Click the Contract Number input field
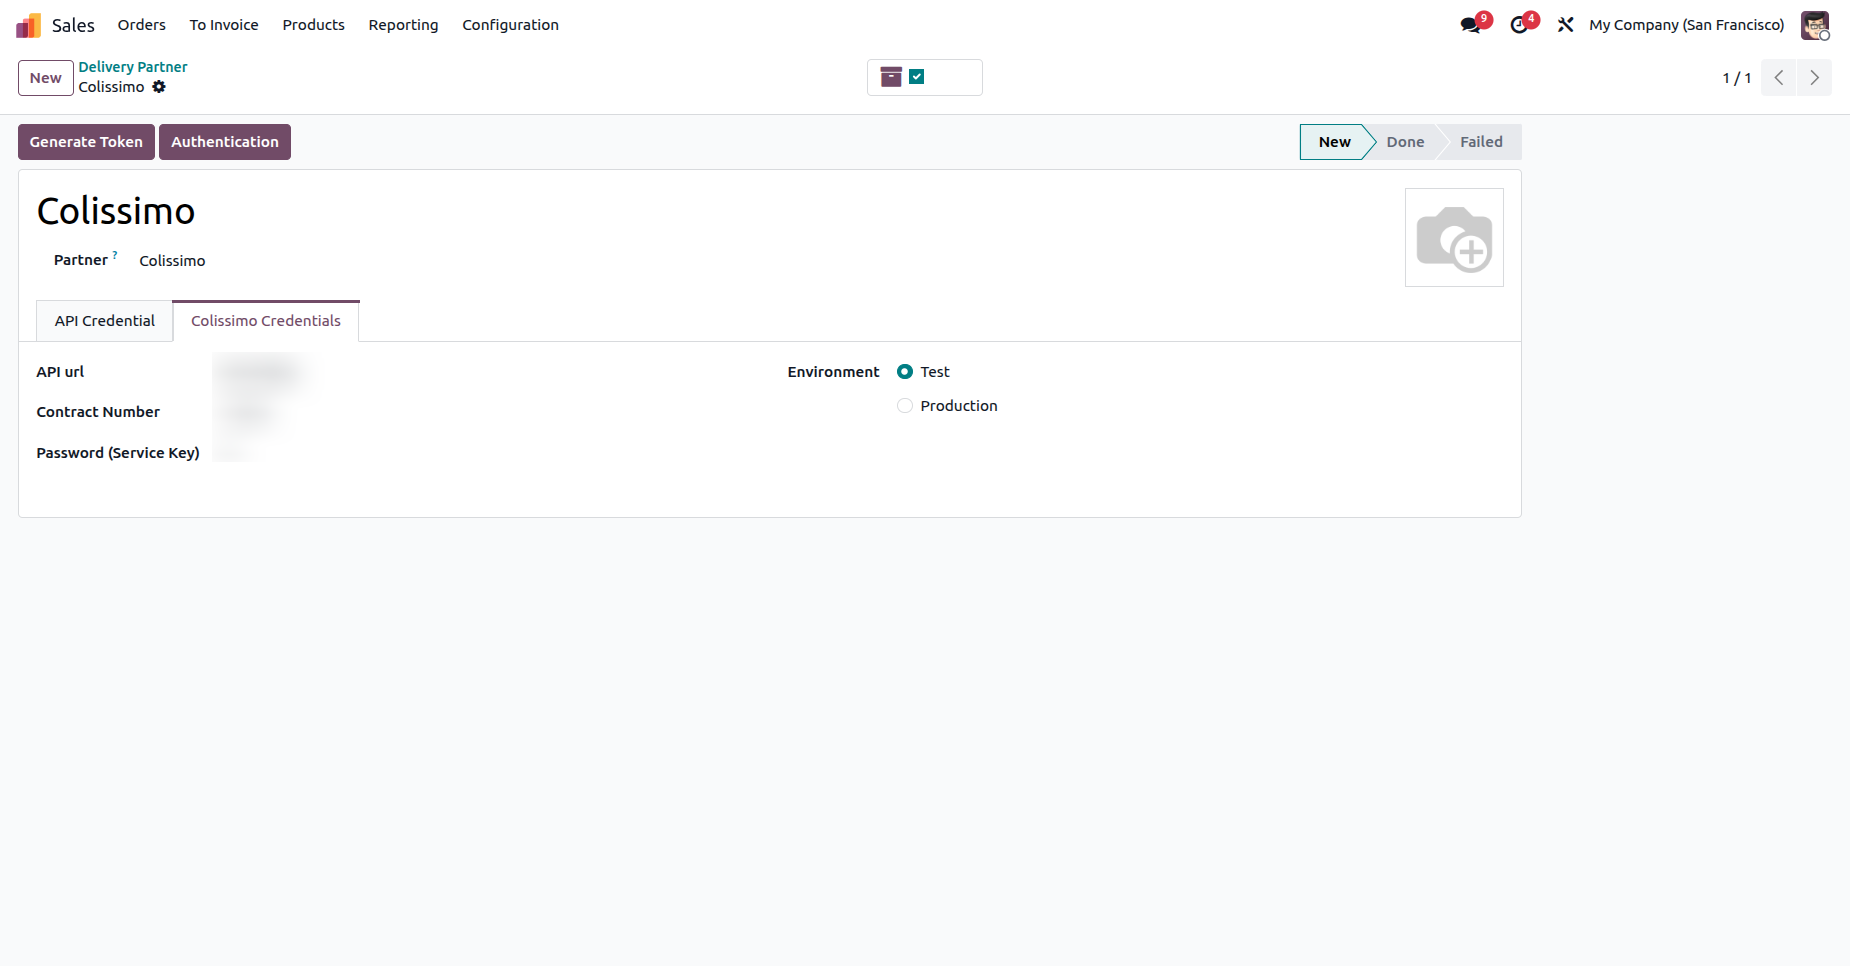Image resolution: width=1850 pixels, height=966 pixels. (250, 412)
